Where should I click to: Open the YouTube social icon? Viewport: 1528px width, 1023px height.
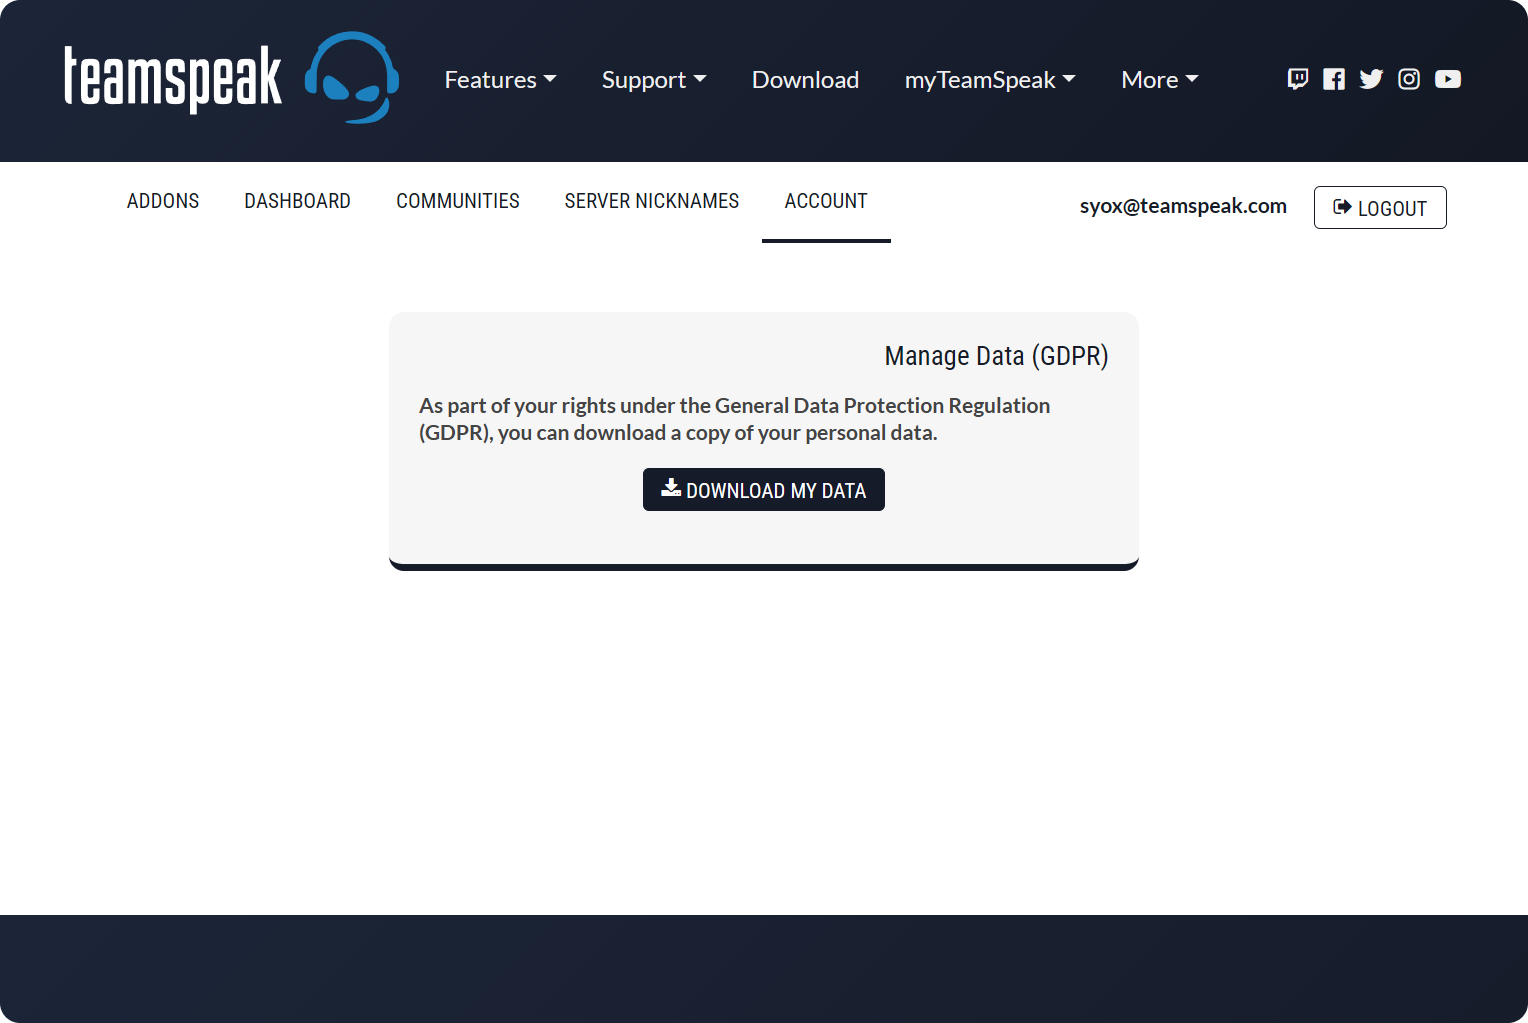click(1448, 79)
